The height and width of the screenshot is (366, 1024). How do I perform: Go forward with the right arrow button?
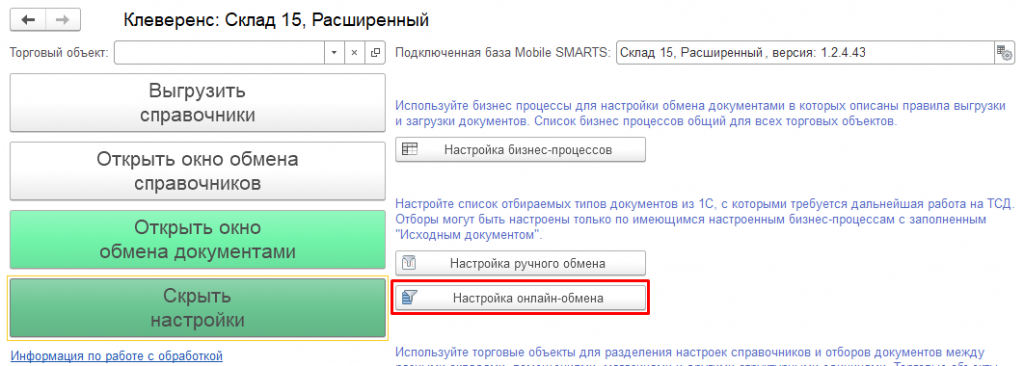(x=63, y=20)
